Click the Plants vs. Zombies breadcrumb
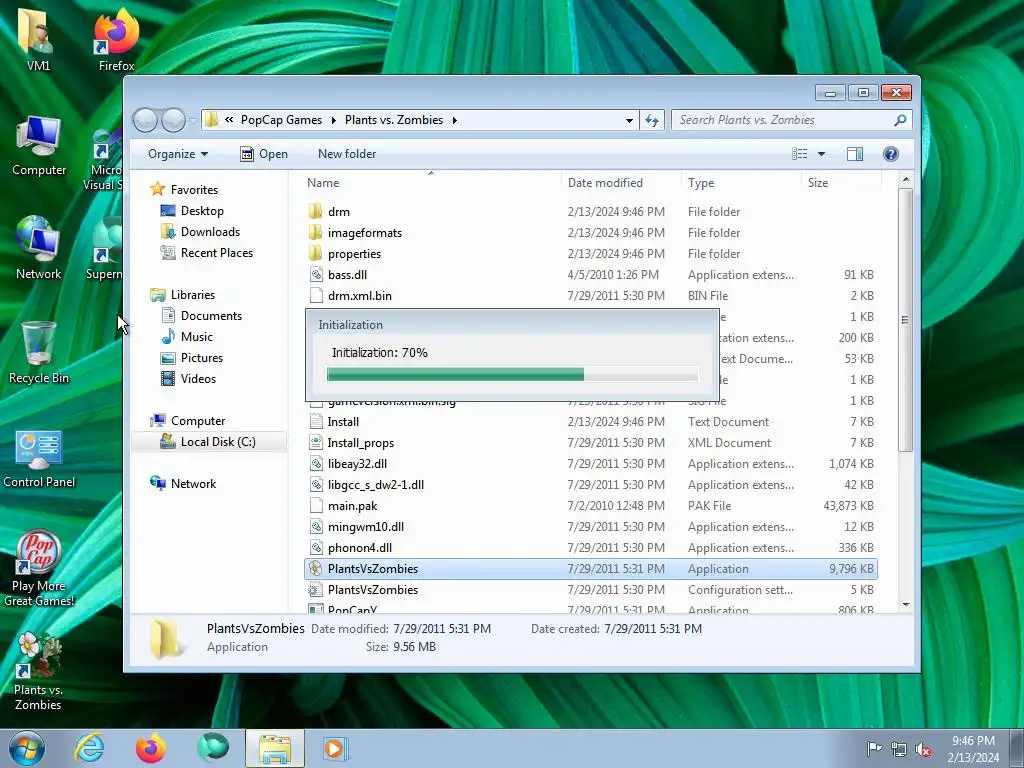 394,120
